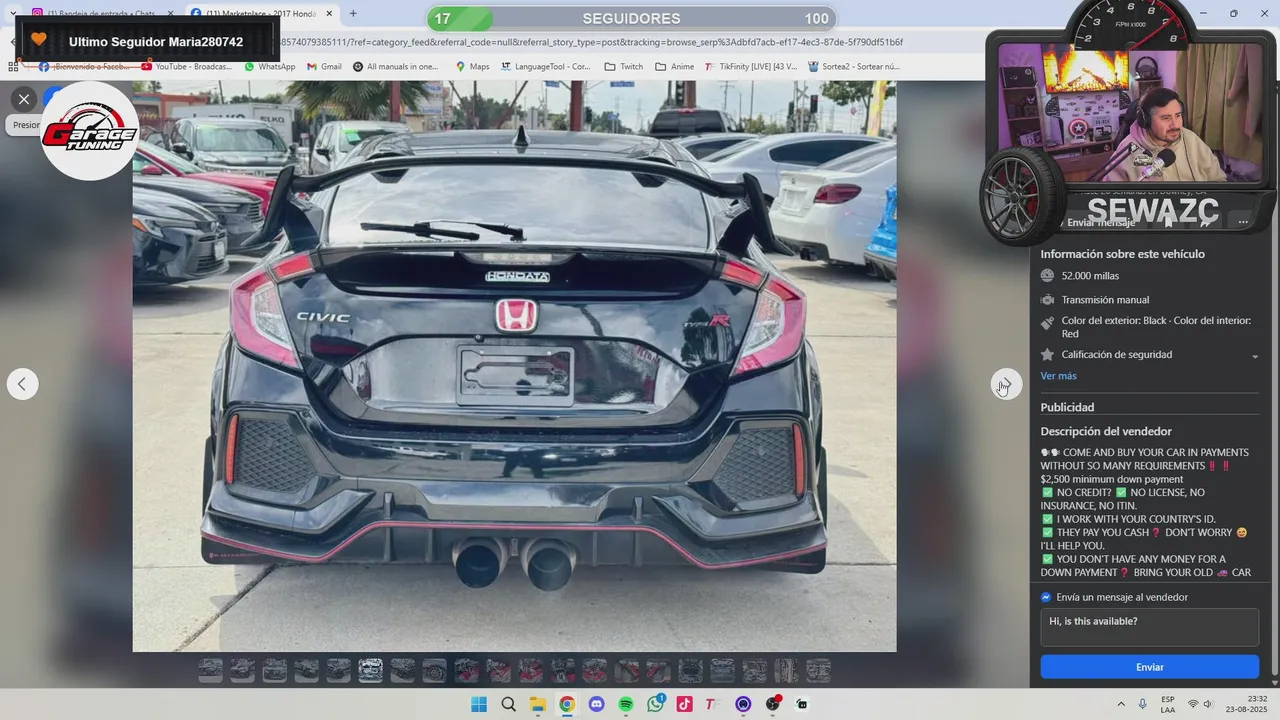Expand Calificación de seguridad details

pyautogui.click(x=1255, y=356)
